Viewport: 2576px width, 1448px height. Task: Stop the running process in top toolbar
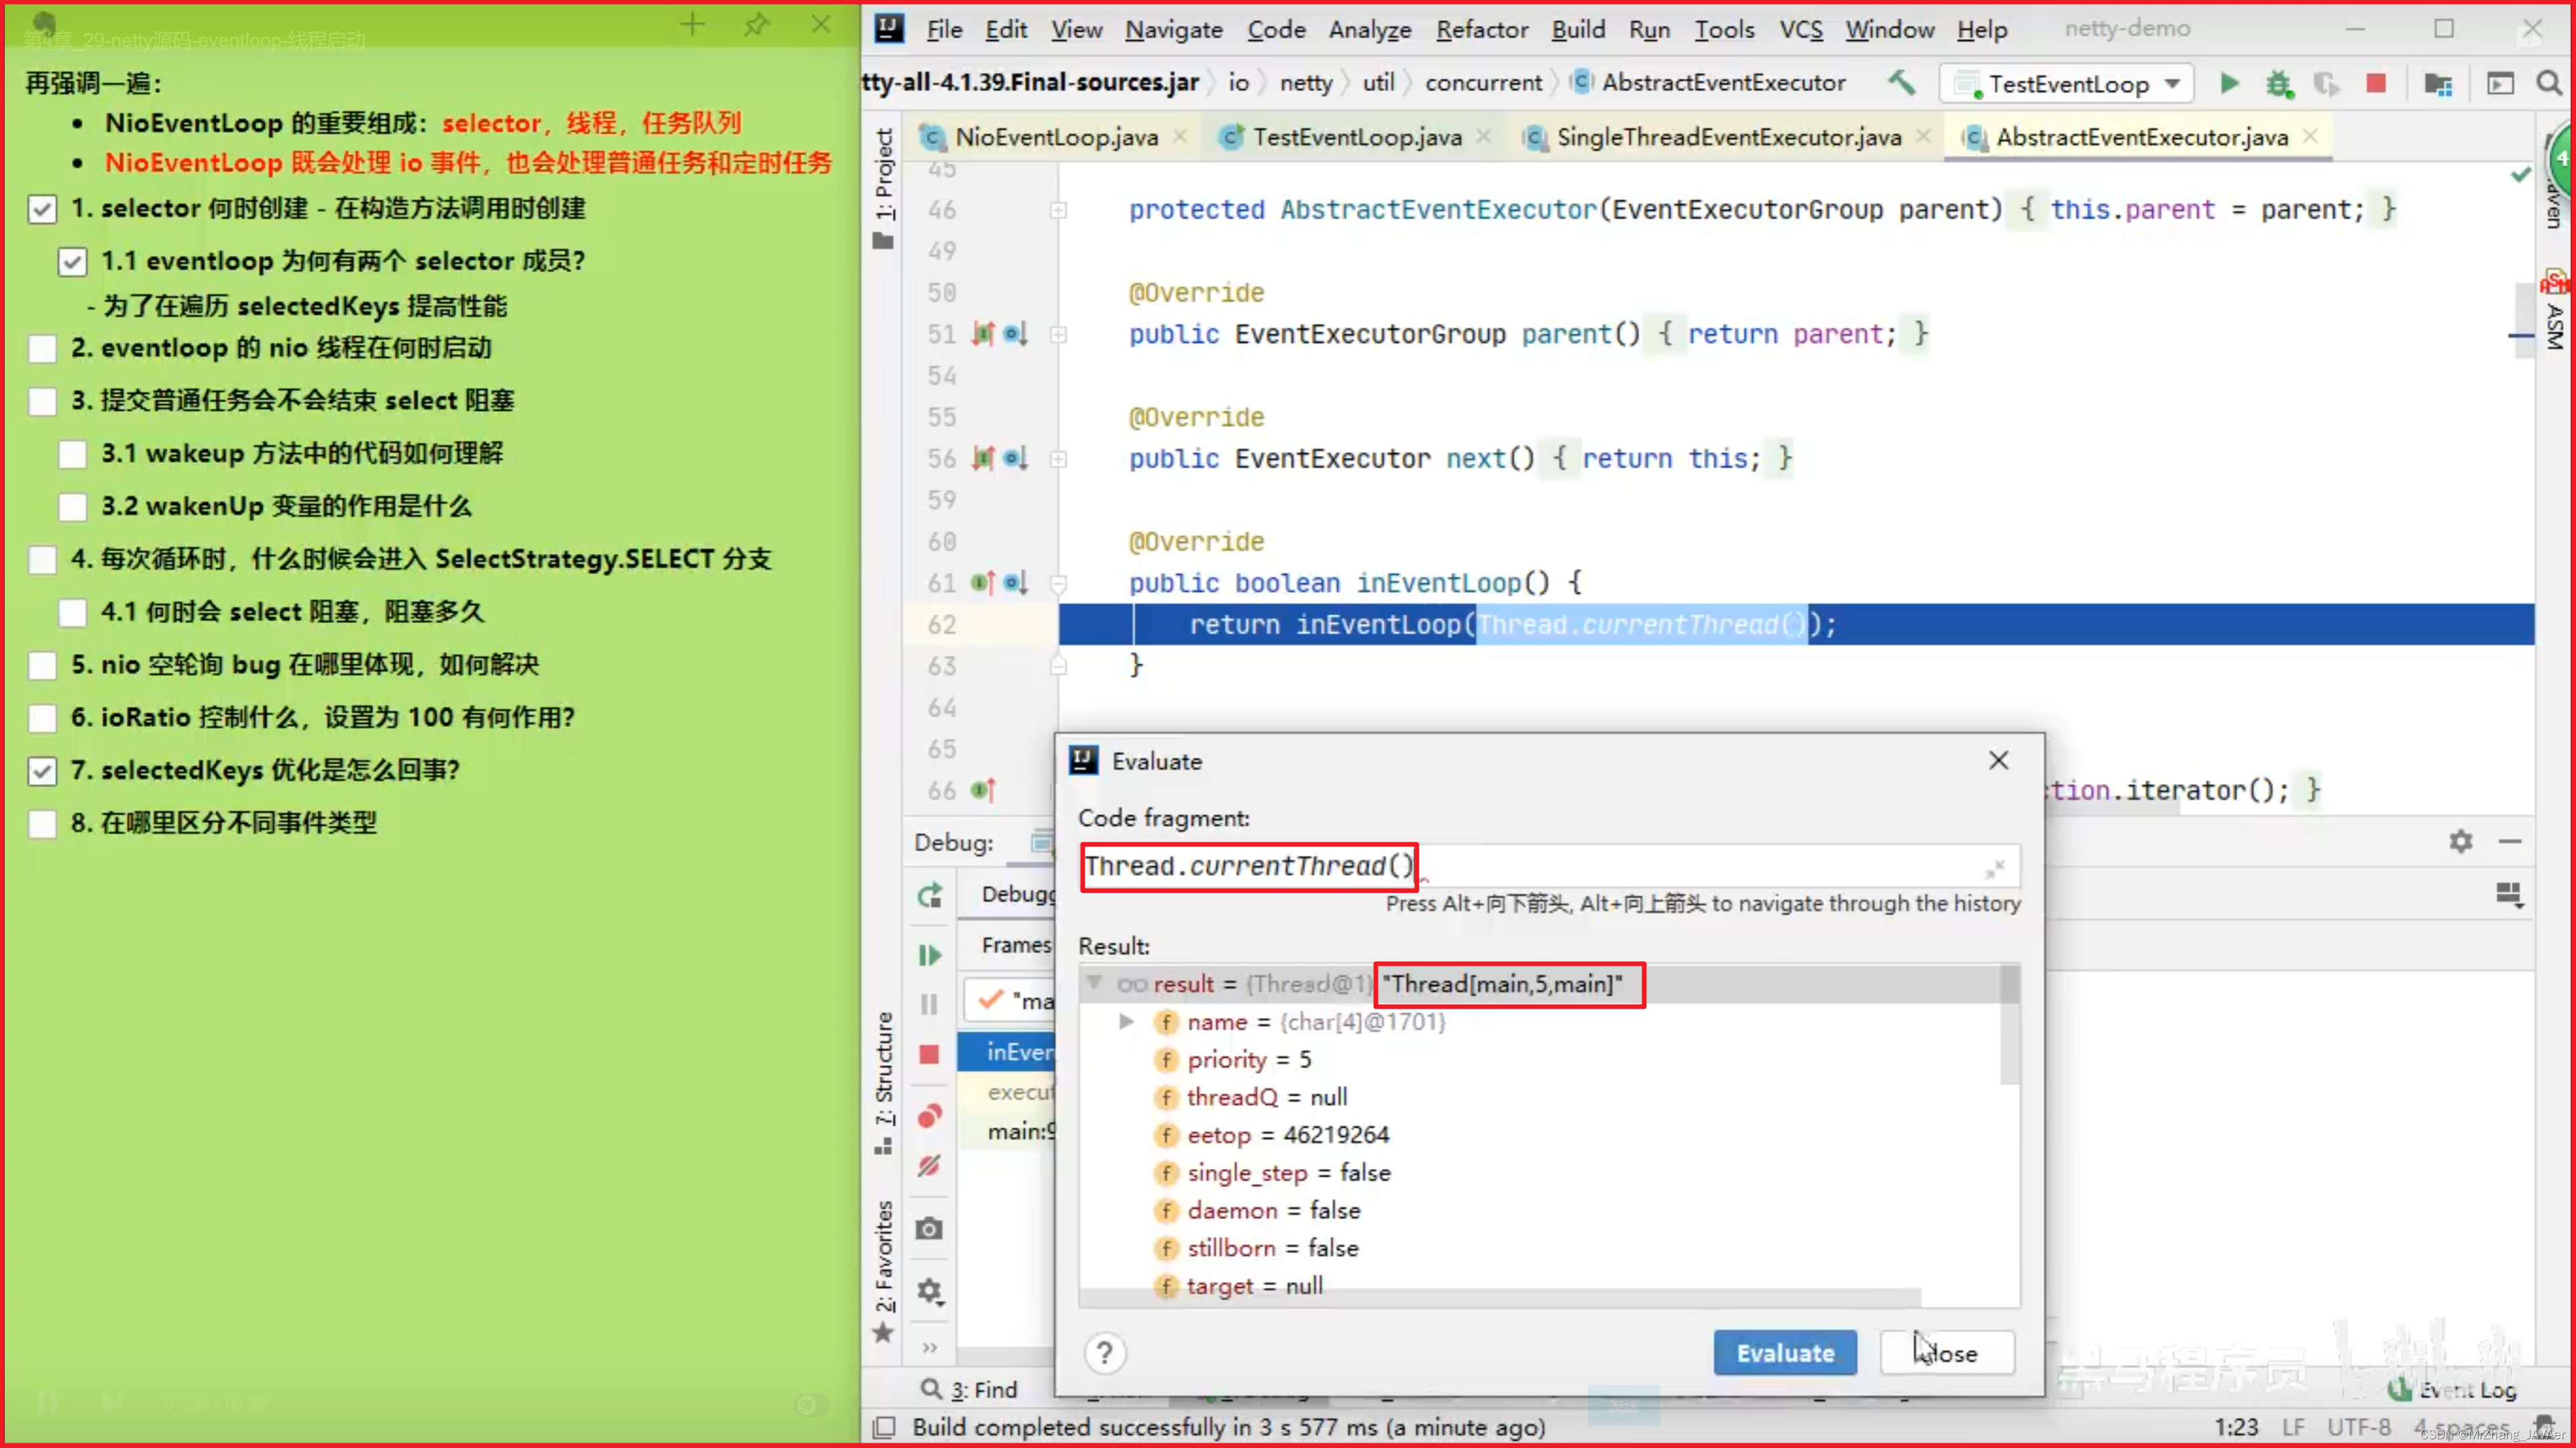(x=2376, y=83)
